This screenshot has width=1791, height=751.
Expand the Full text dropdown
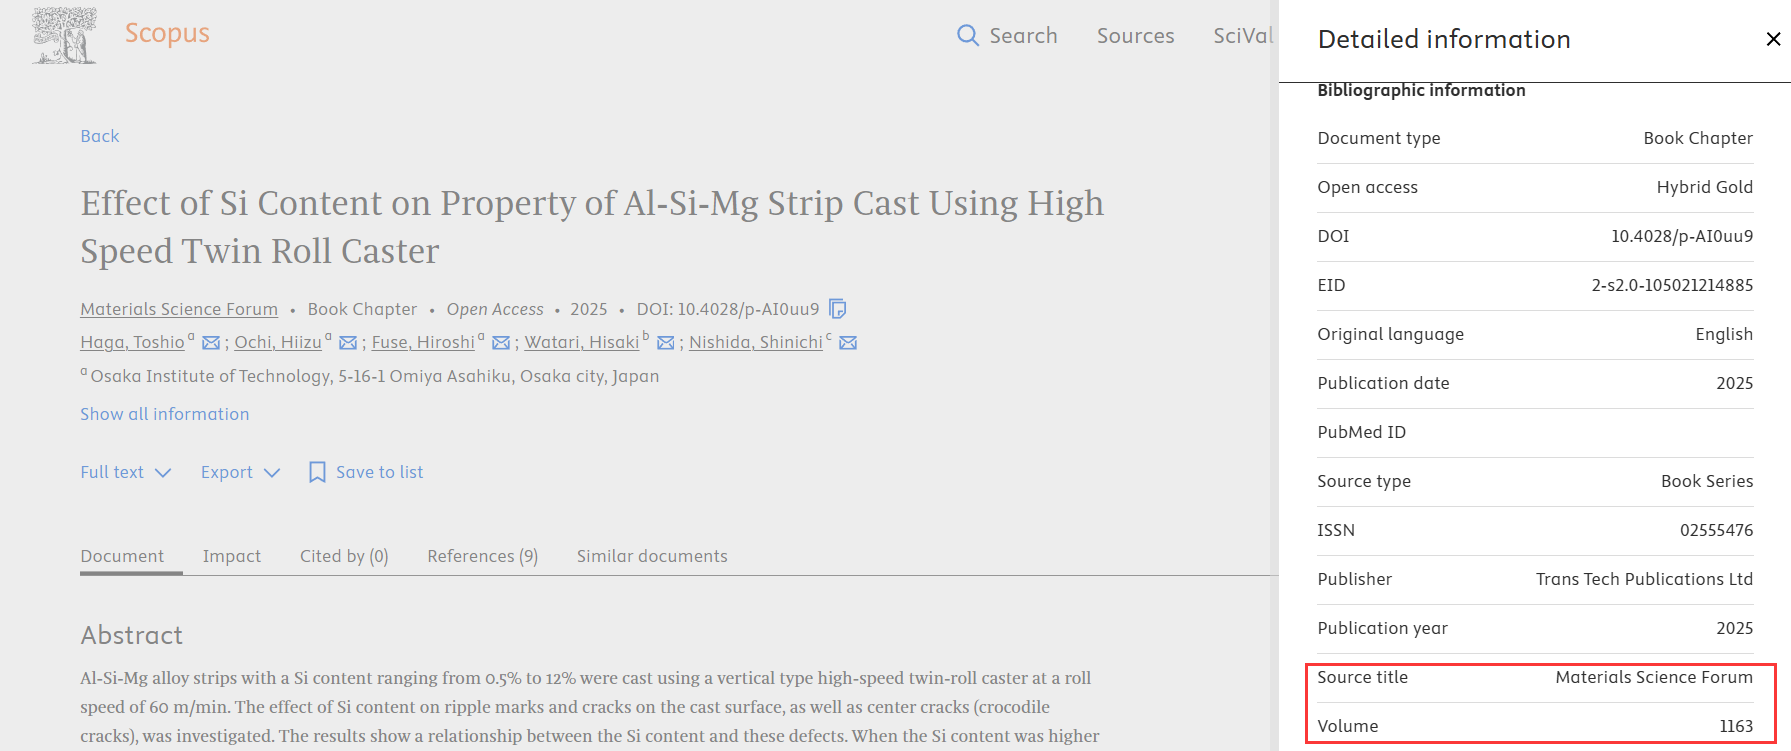[x=125, y=472]
